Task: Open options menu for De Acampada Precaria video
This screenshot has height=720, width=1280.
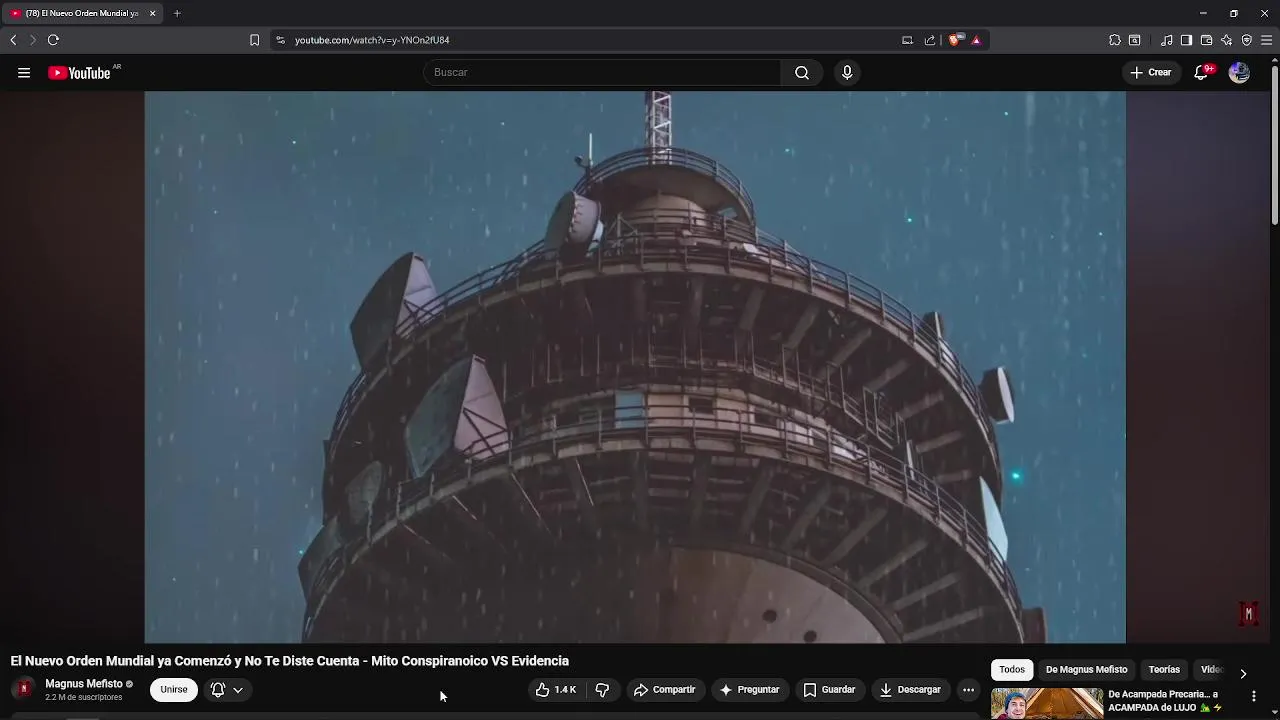Action: click(1254, 697)
